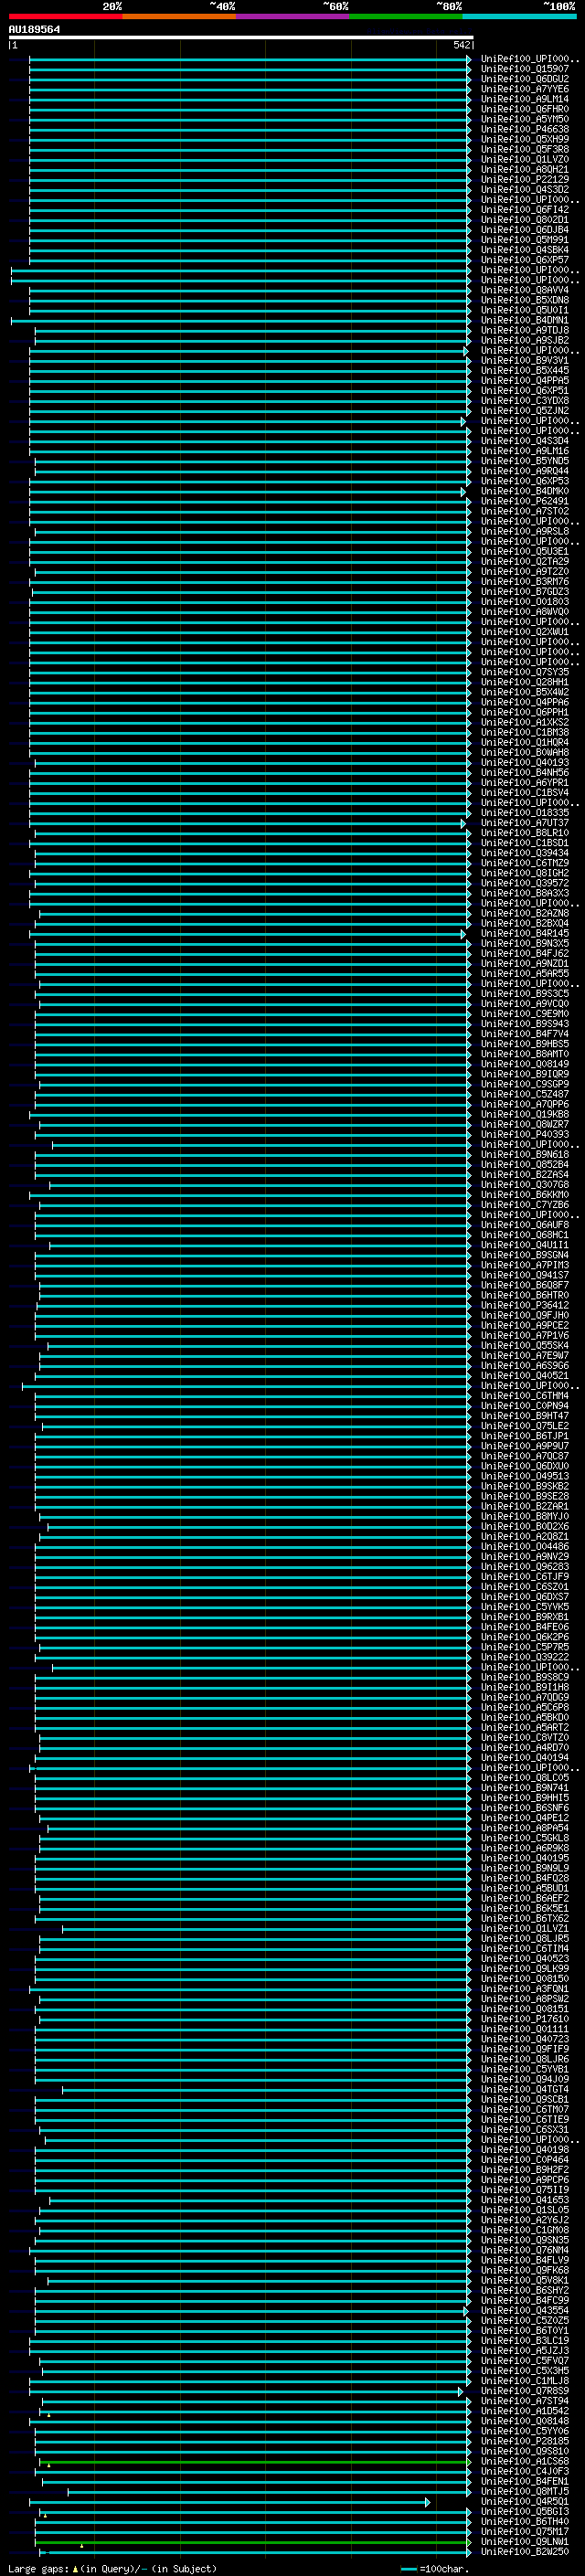Open hit UniRef100_A7VYE6

click(525, 89)
